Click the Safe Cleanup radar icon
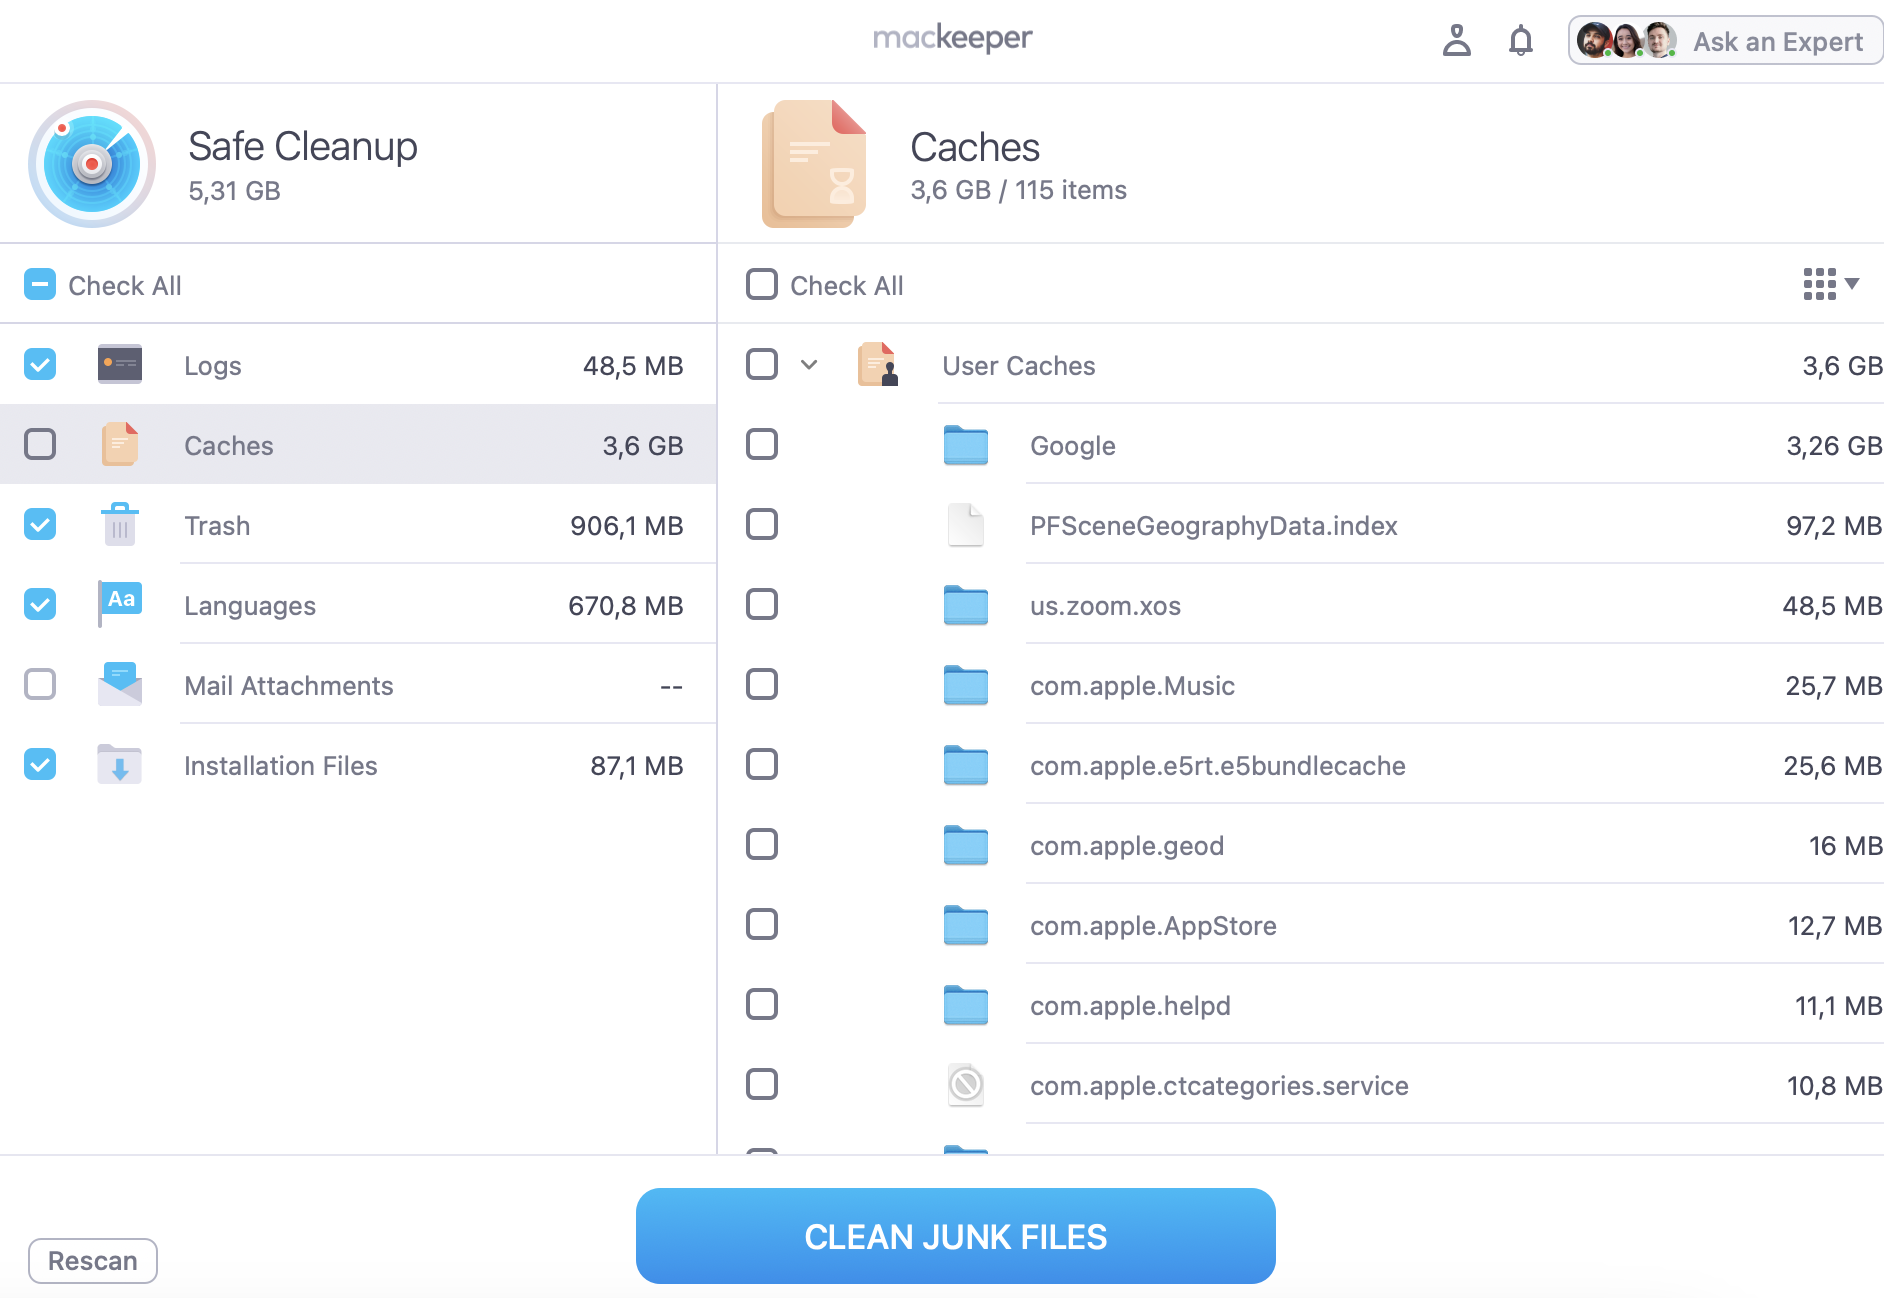Screen dimensions: 1884x1298 92,163
